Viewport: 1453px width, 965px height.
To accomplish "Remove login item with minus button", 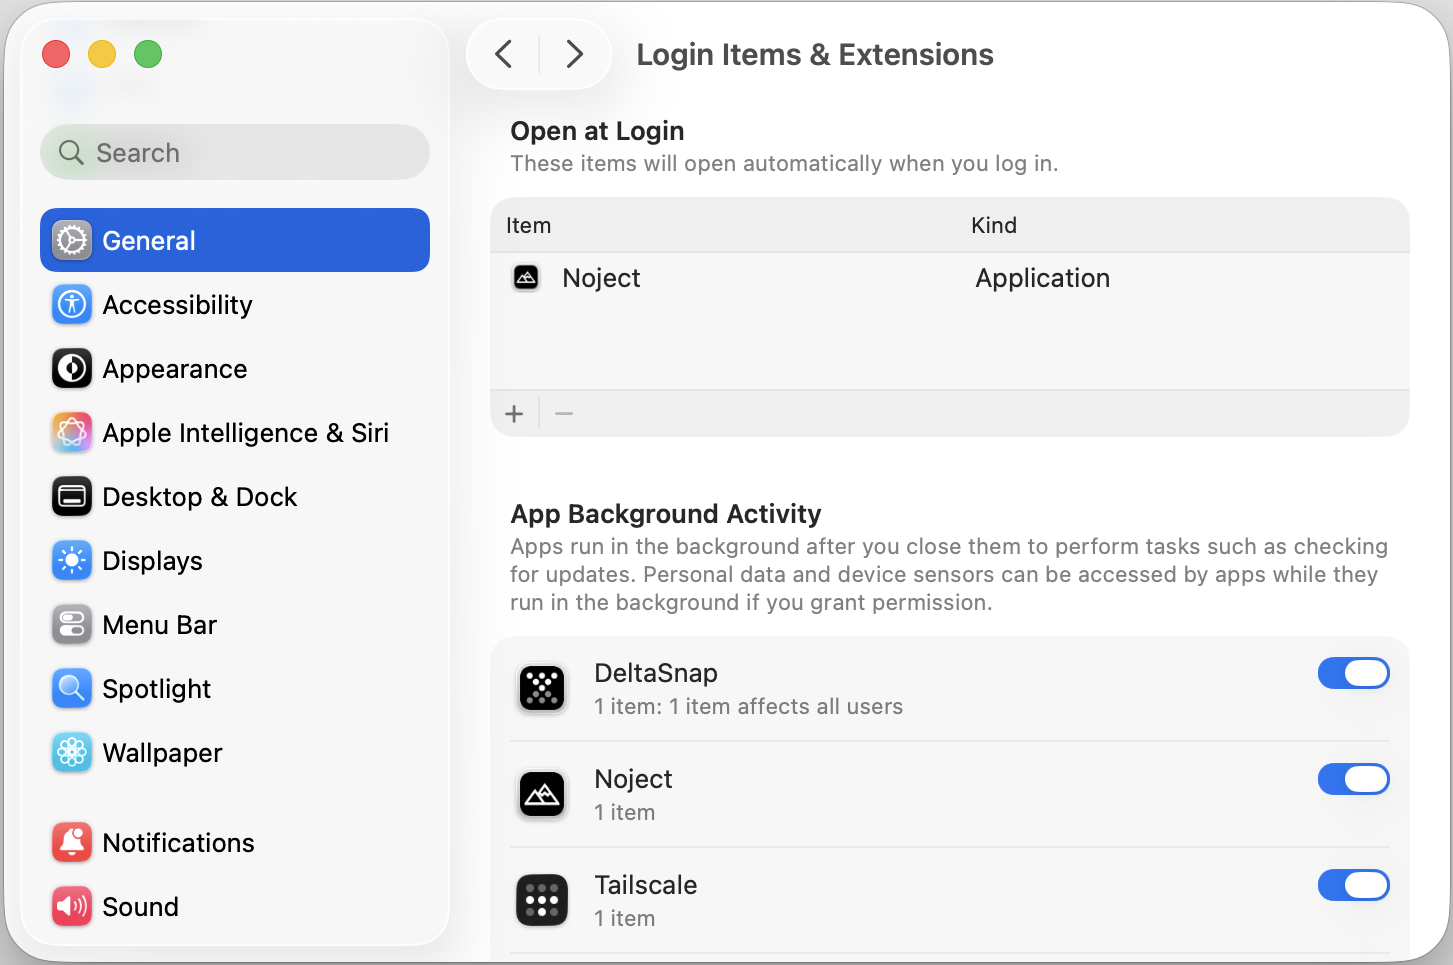I will (x=564, y=414).
